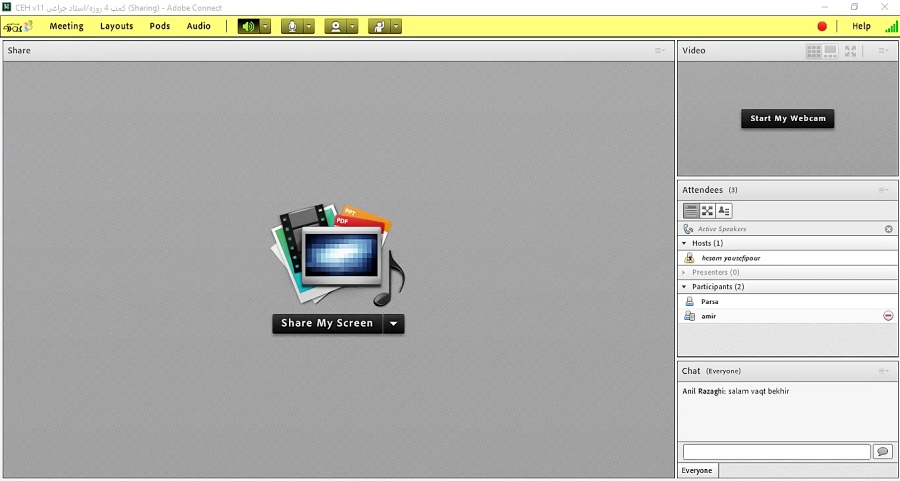Toggle the speaker audio icon

[248, 26]
